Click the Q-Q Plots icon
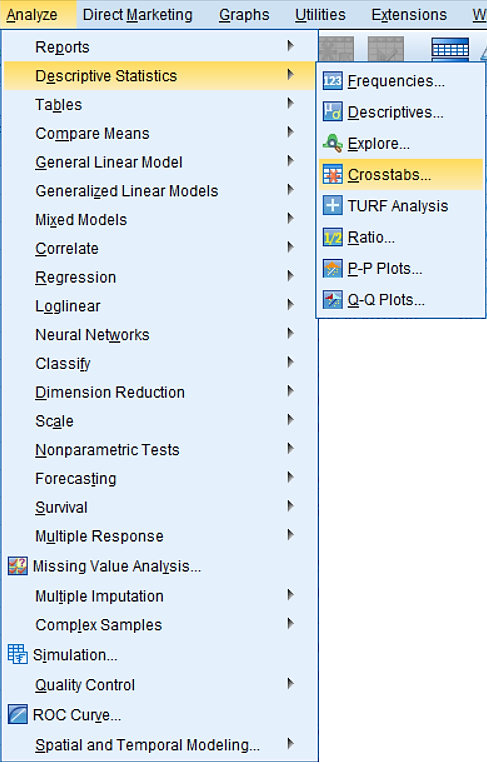The height and width of the screenshot is (764, 487). point(332,300)
